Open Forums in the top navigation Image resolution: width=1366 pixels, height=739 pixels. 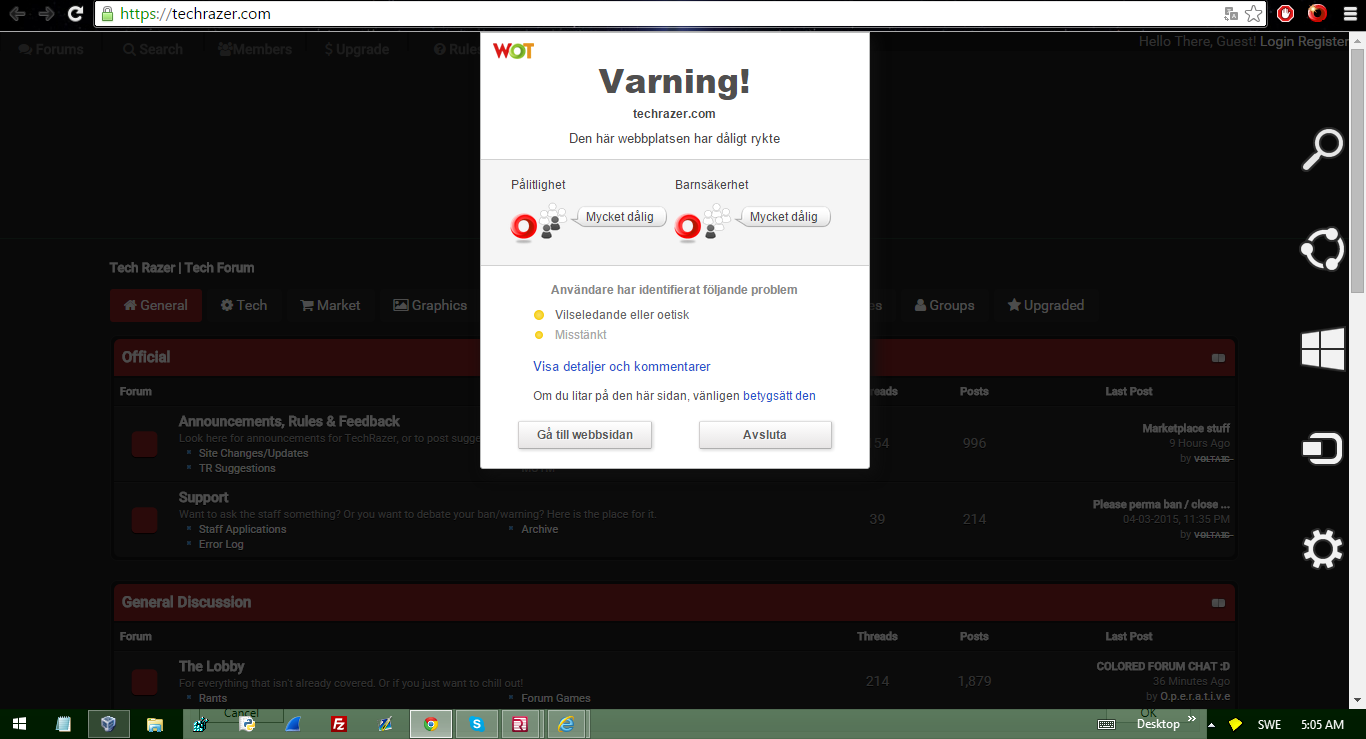[51, 49]
